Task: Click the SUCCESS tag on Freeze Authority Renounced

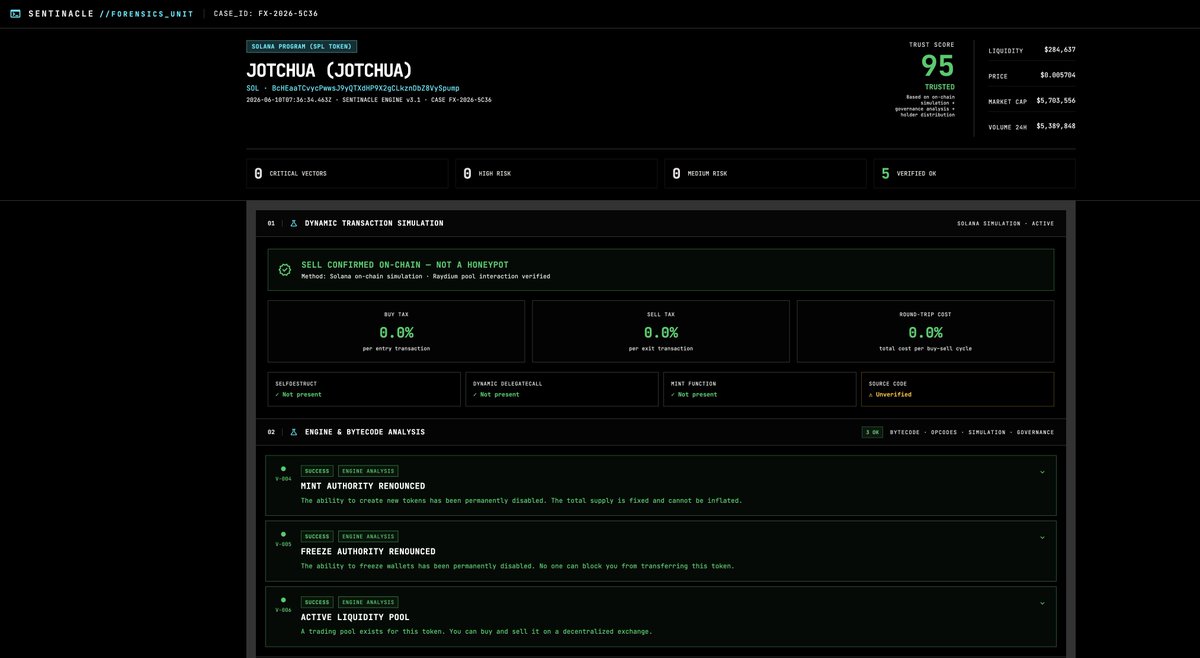Action: coord(317,537)
